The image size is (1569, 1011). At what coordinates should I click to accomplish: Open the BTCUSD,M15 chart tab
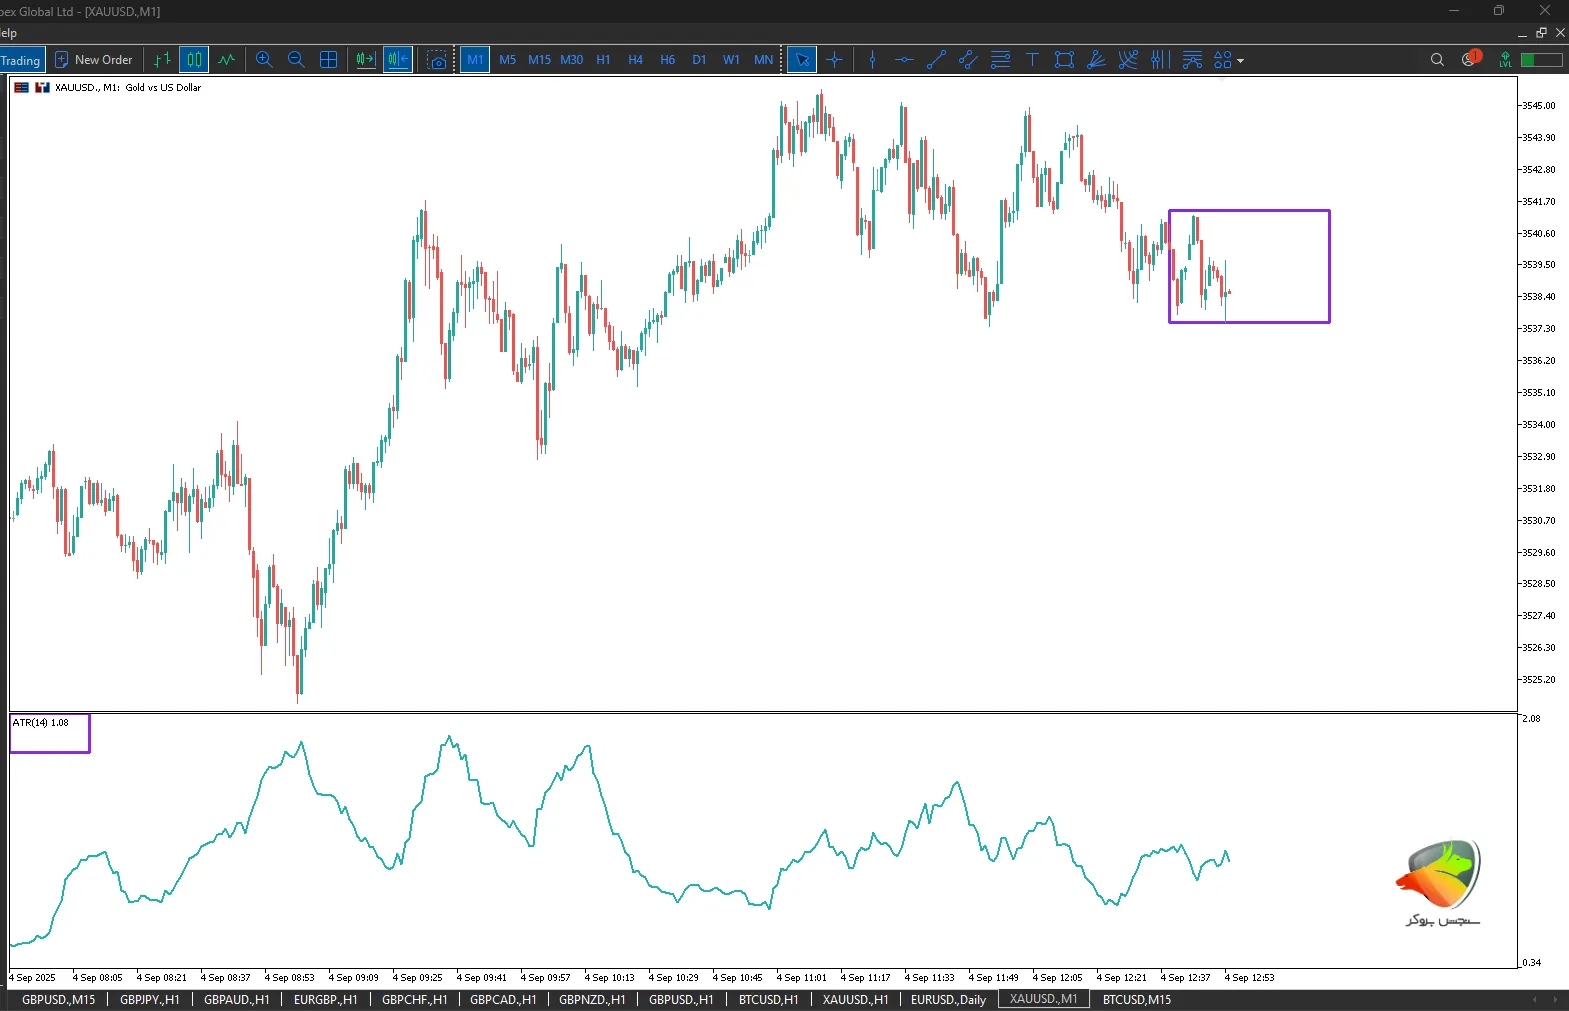(1136, 999)
